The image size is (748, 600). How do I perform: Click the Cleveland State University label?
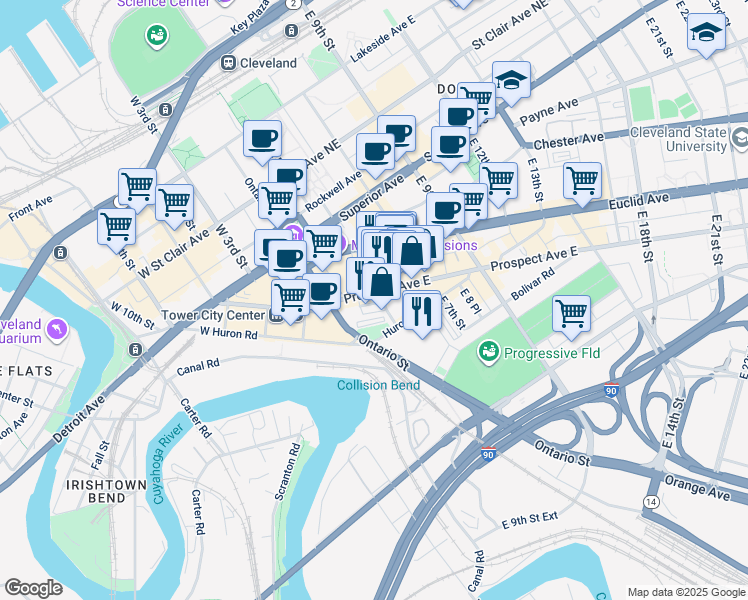pyautogui.click(x=678, y=139)
